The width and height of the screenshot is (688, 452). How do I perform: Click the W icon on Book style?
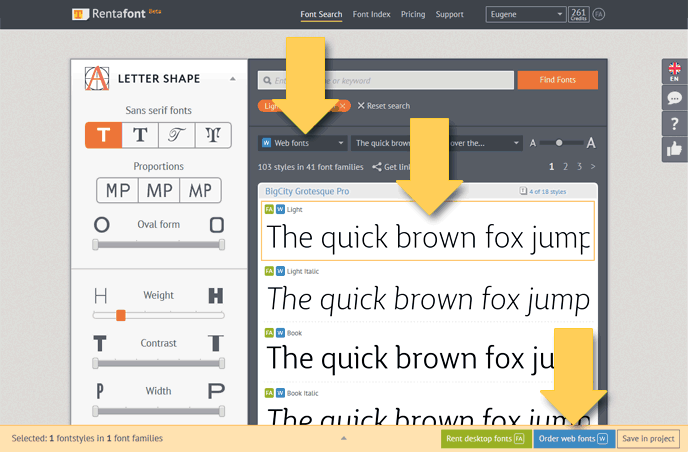coord(280,333)
